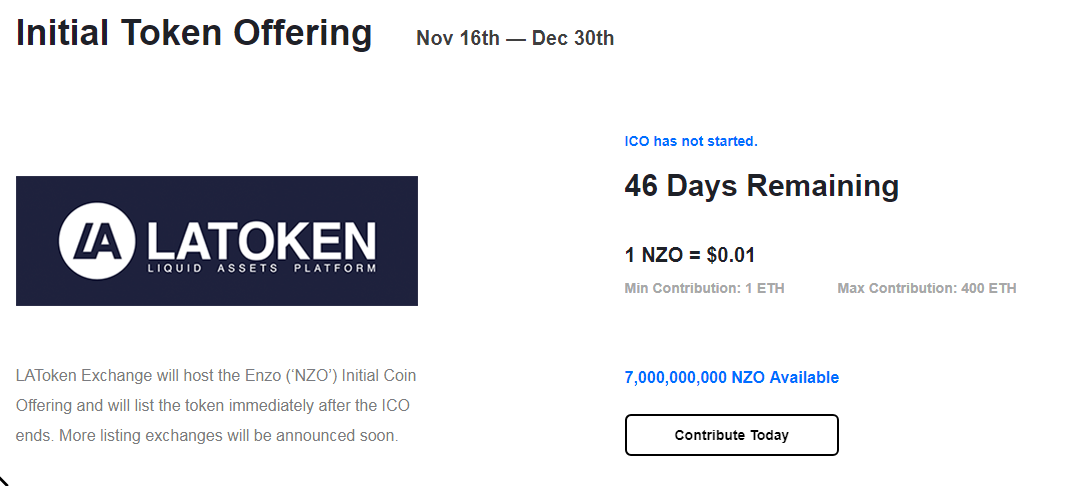Click the '1 NZO' token label
This screenshot has width=1071, height=486.
pos(653,255)
